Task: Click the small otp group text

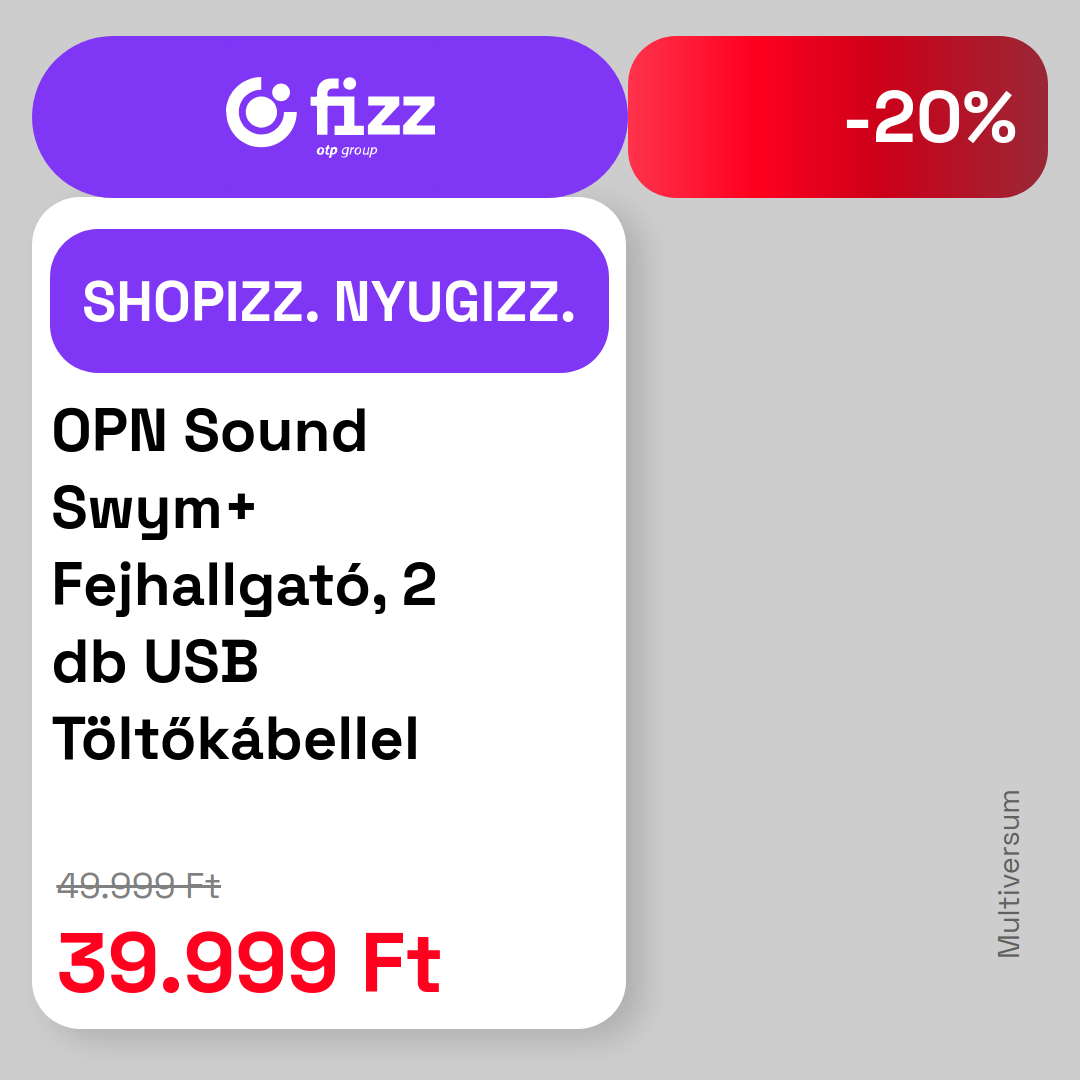Action: pyautogui.click(x=346, y=151)
